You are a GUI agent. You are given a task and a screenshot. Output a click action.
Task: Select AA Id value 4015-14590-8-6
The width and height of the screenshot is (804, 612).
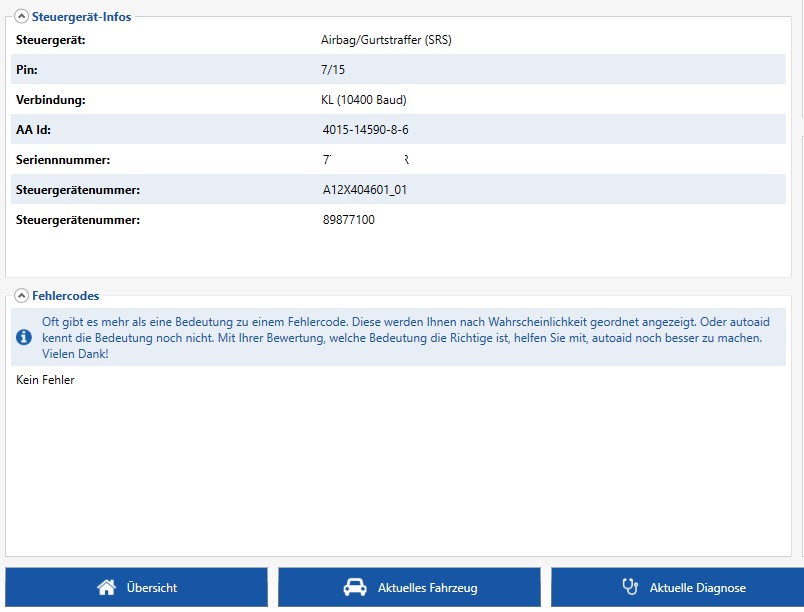pyautogui.click(x=365, y=130)
